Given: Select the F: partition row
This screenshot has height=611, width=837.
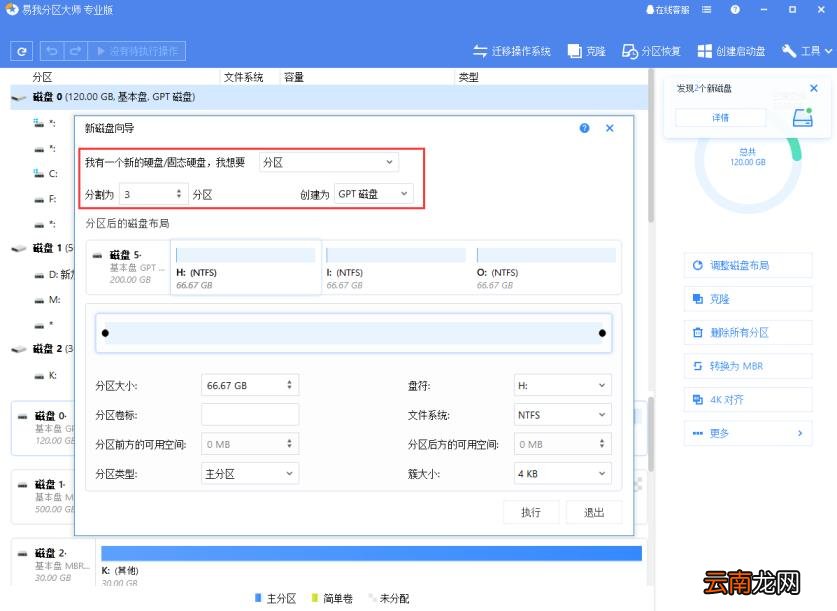Looking at the screenshot, I should click(46, 199).
